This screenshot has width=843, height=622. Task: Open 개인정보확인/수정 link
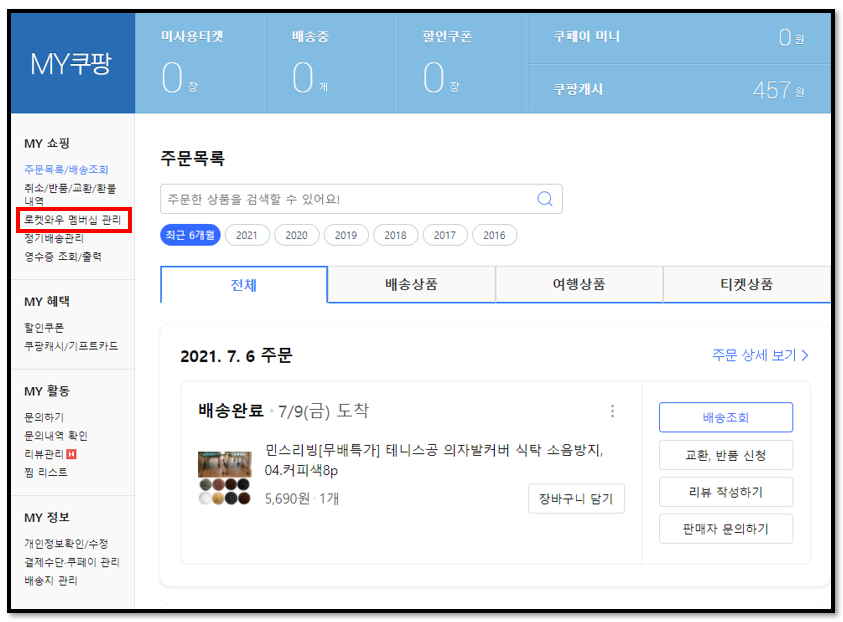point(66,544)
